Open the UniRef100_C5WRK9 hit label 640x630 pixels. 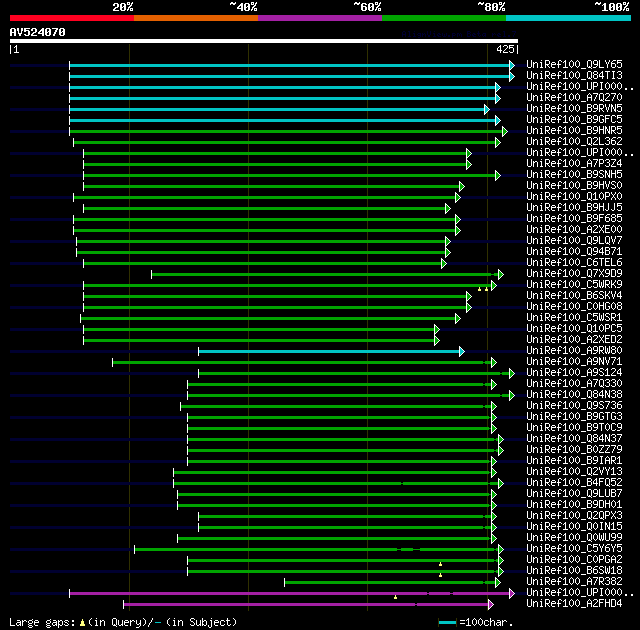[574, 285]
